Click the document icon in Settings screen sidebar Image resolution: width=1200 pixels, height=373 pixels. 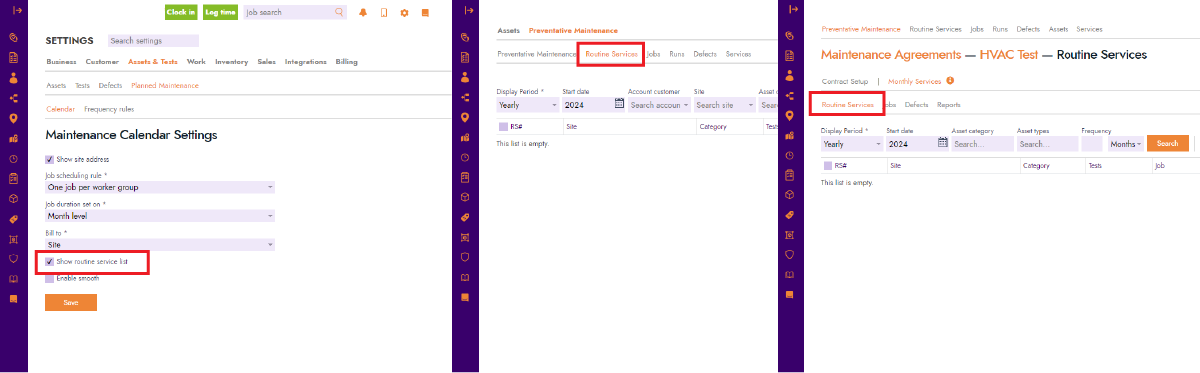point(14,57)
